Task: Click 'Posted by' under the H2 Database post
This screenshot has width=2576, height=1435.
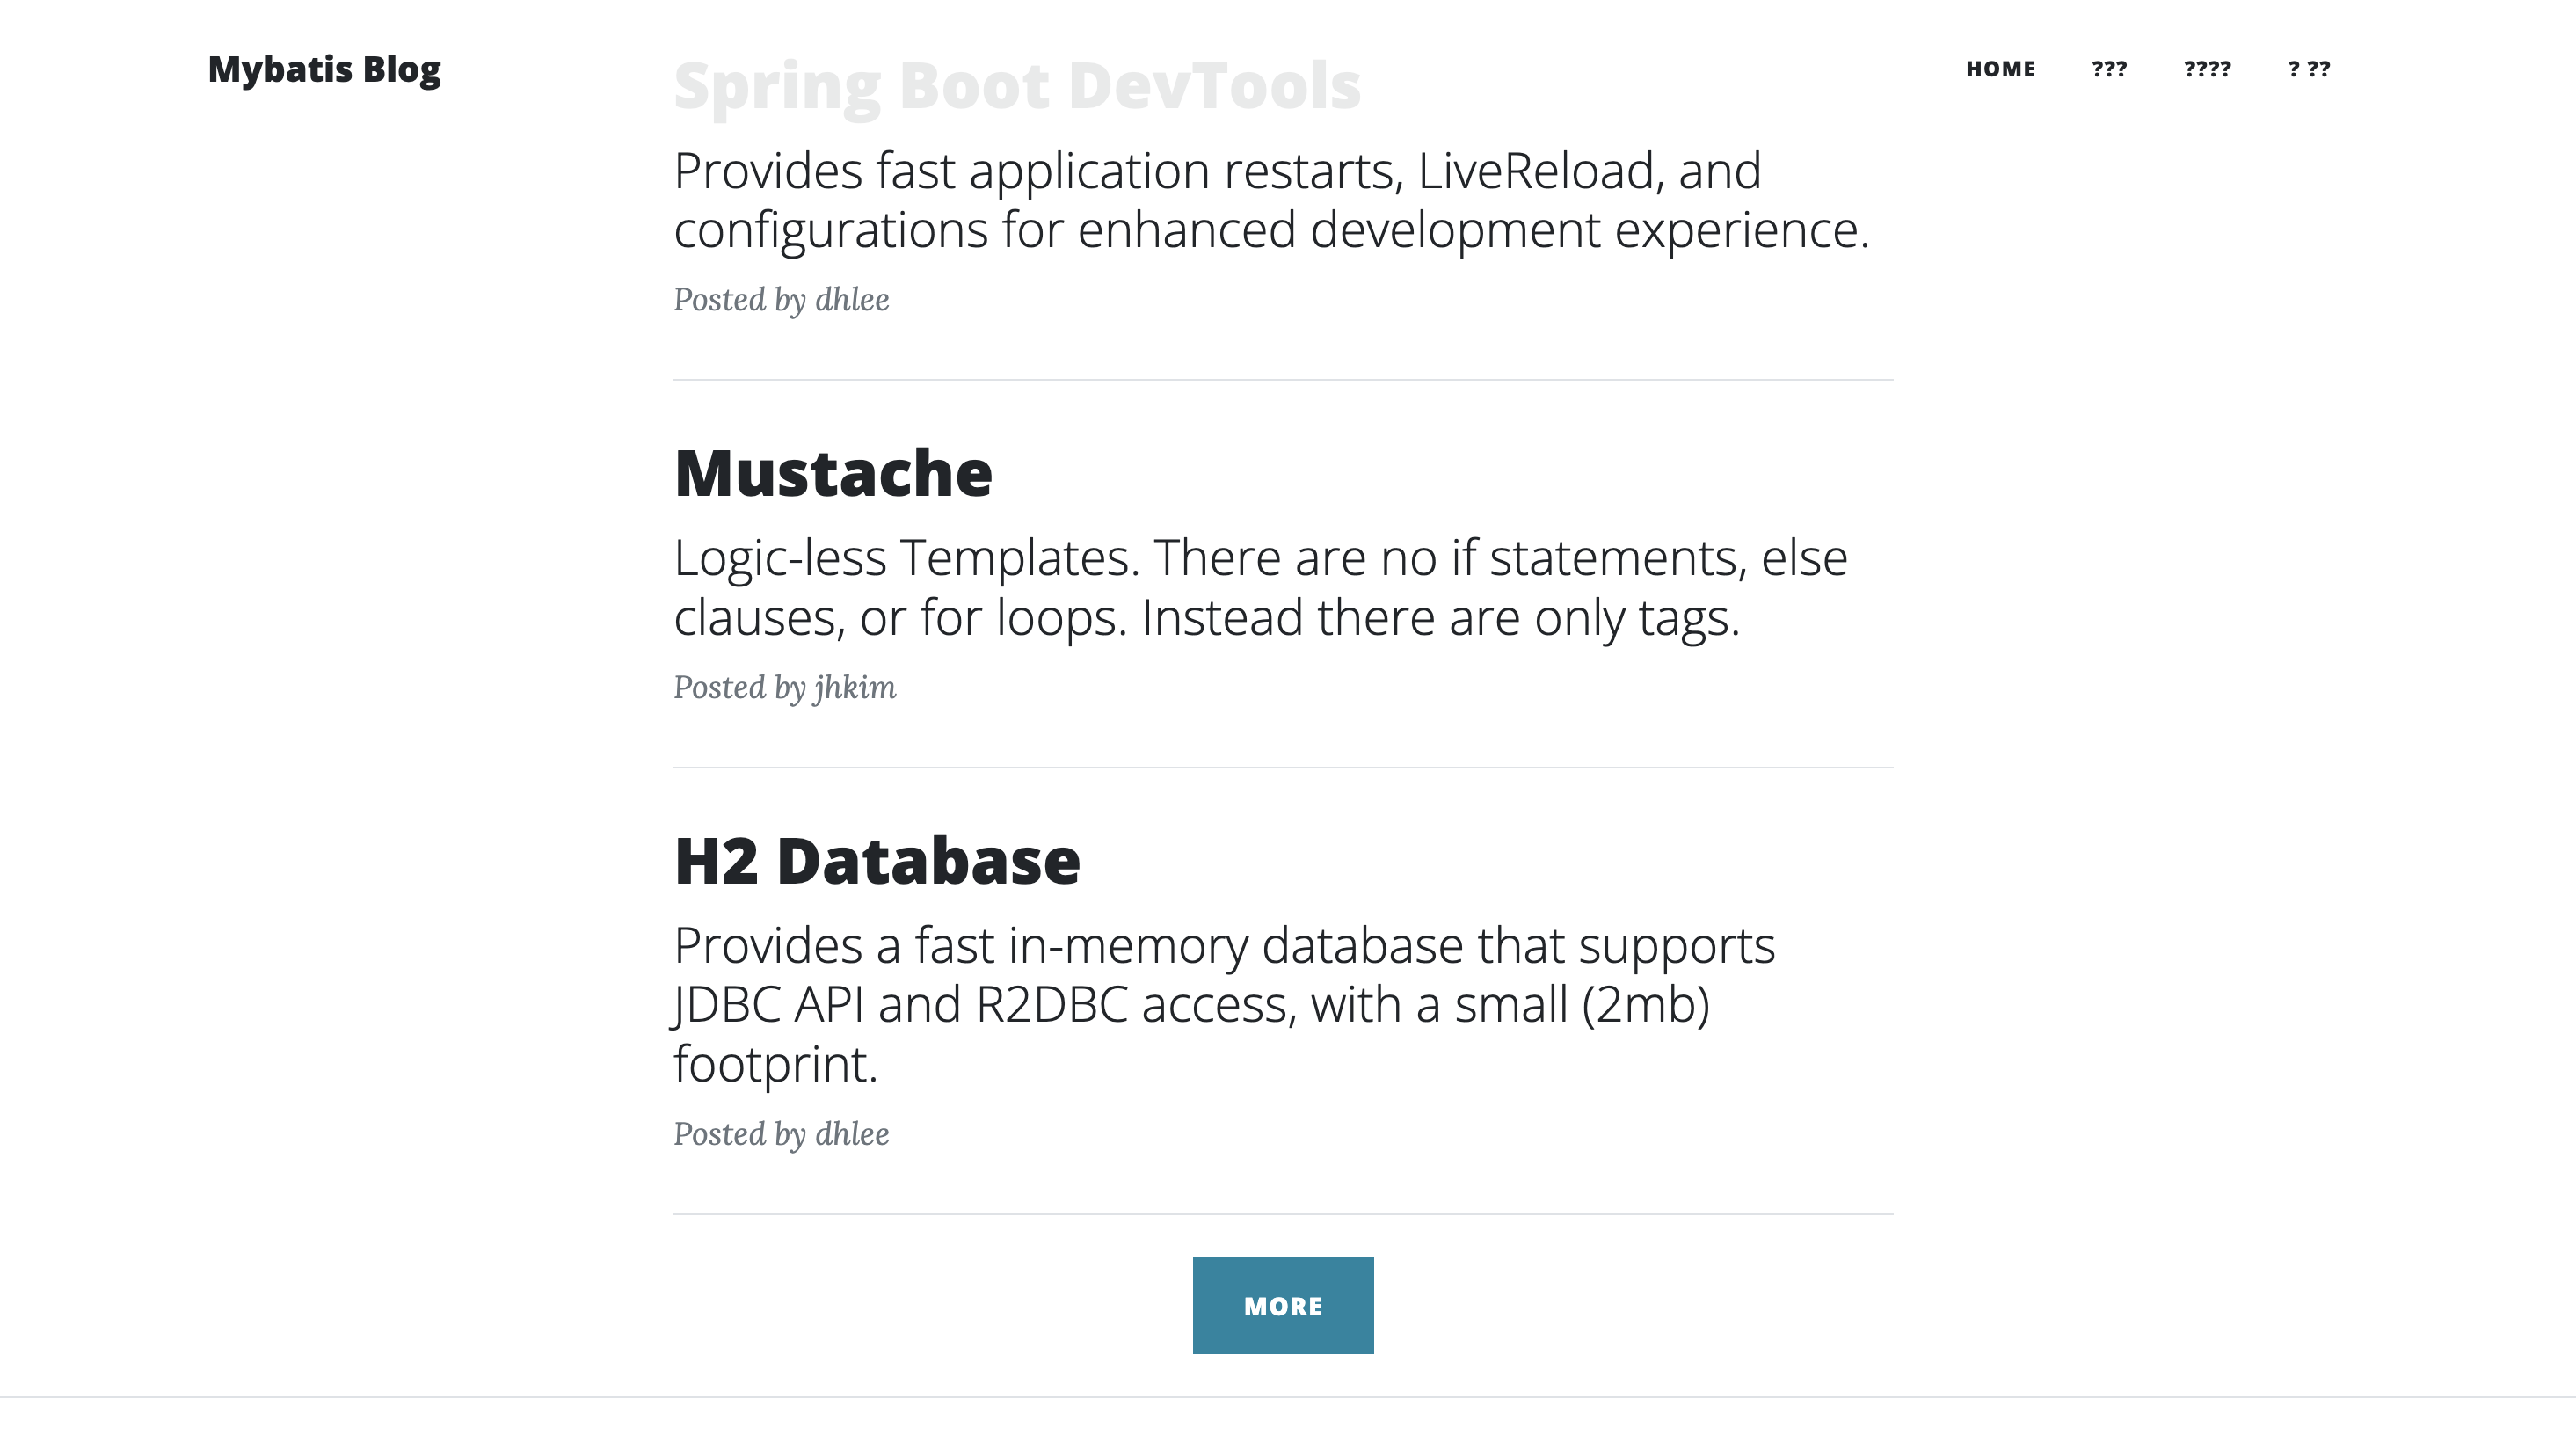Action: click(x=739, y=1134)
